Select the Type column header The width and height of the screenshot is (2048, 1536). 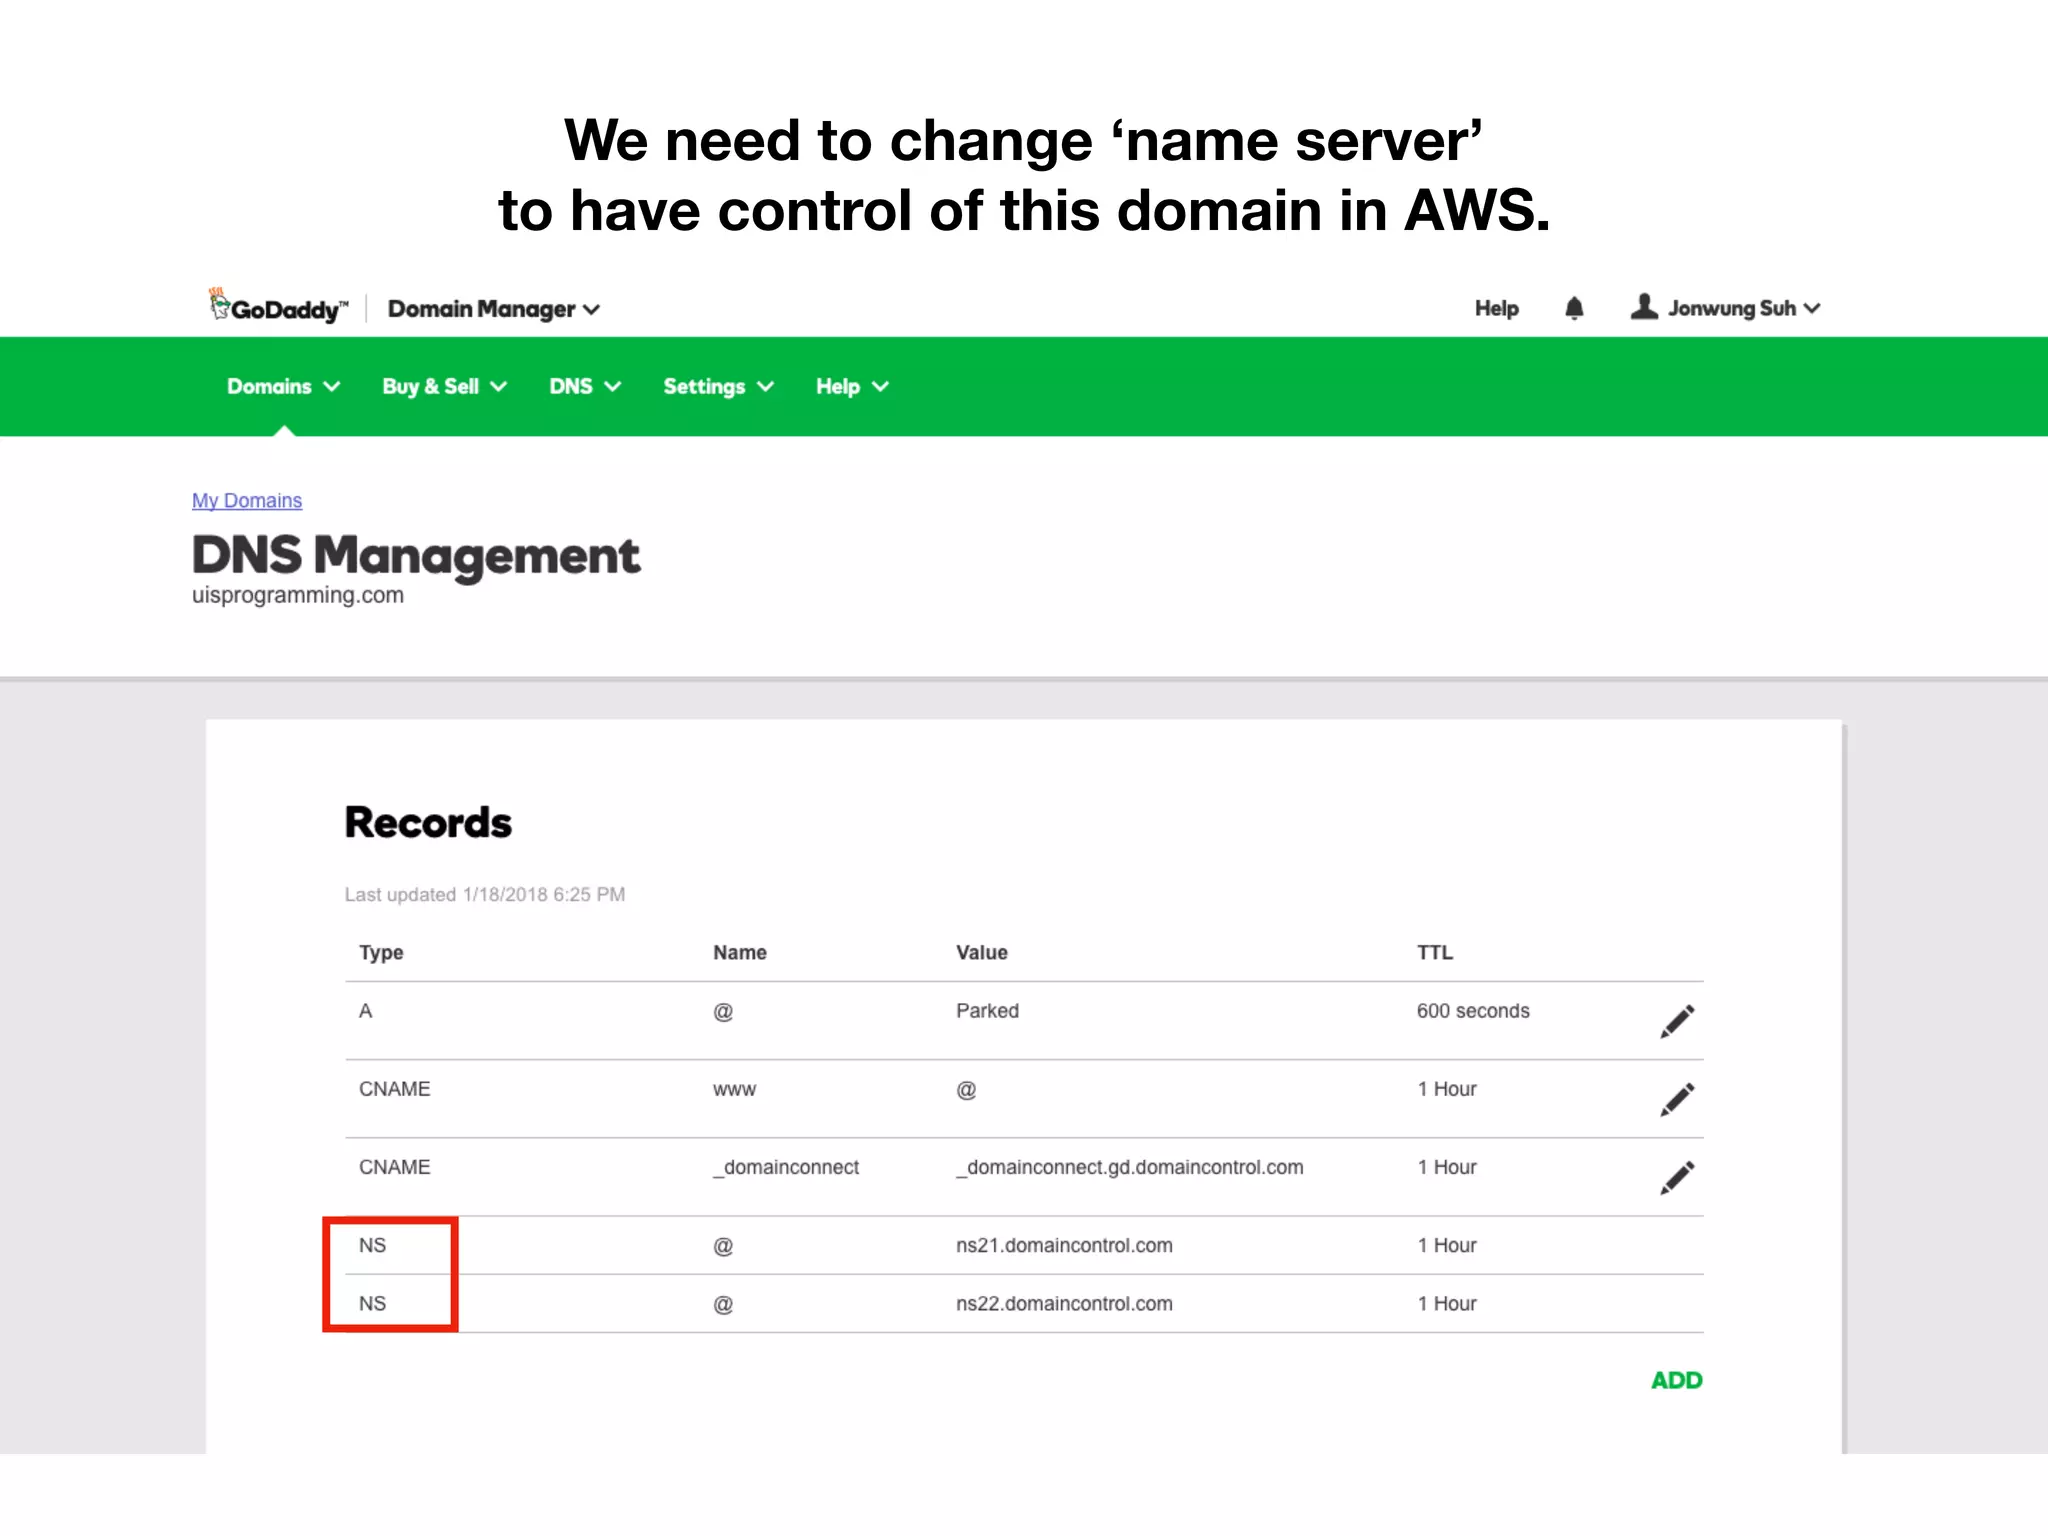pos(381,952)
